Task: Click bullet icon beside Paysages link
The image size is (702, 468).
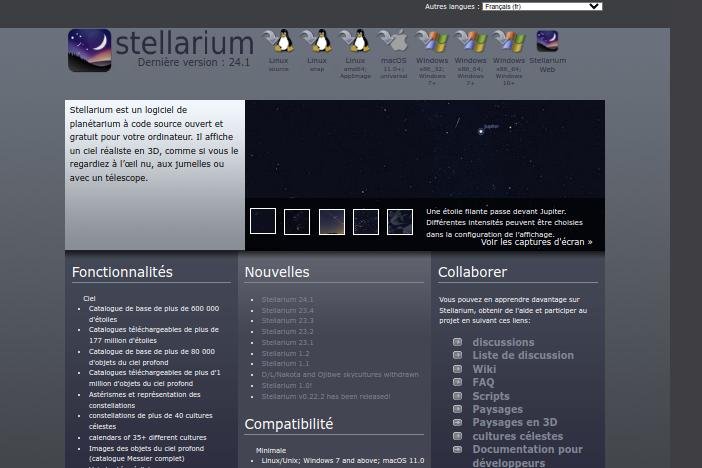Action: point(457,409)
